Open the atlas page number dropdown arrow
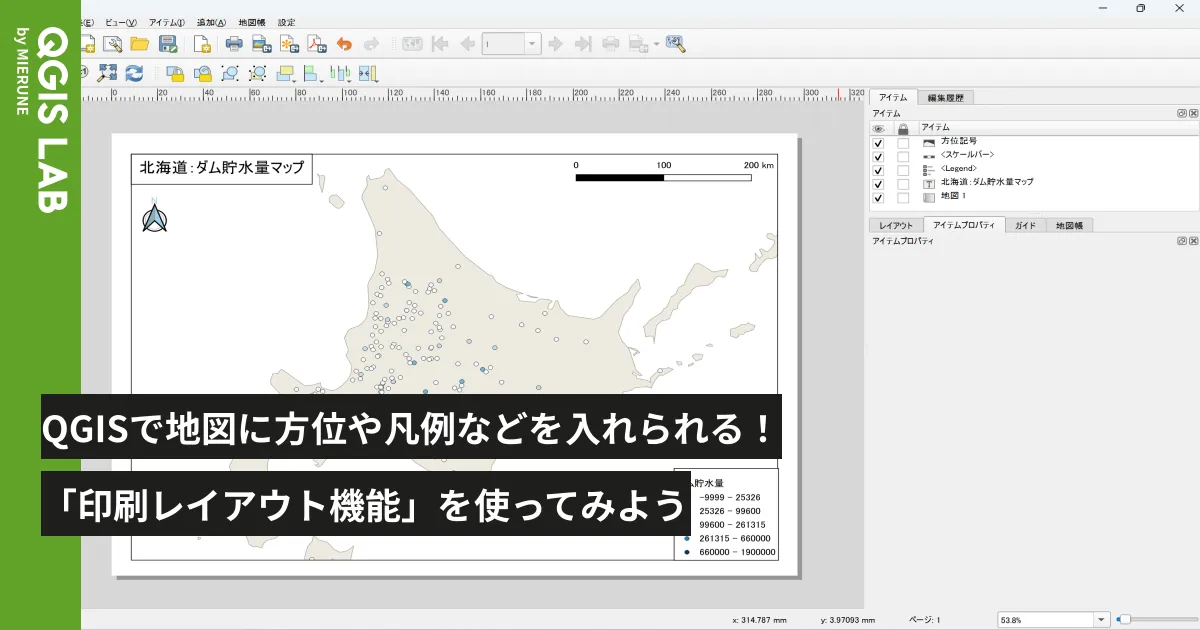 point(530,44)
